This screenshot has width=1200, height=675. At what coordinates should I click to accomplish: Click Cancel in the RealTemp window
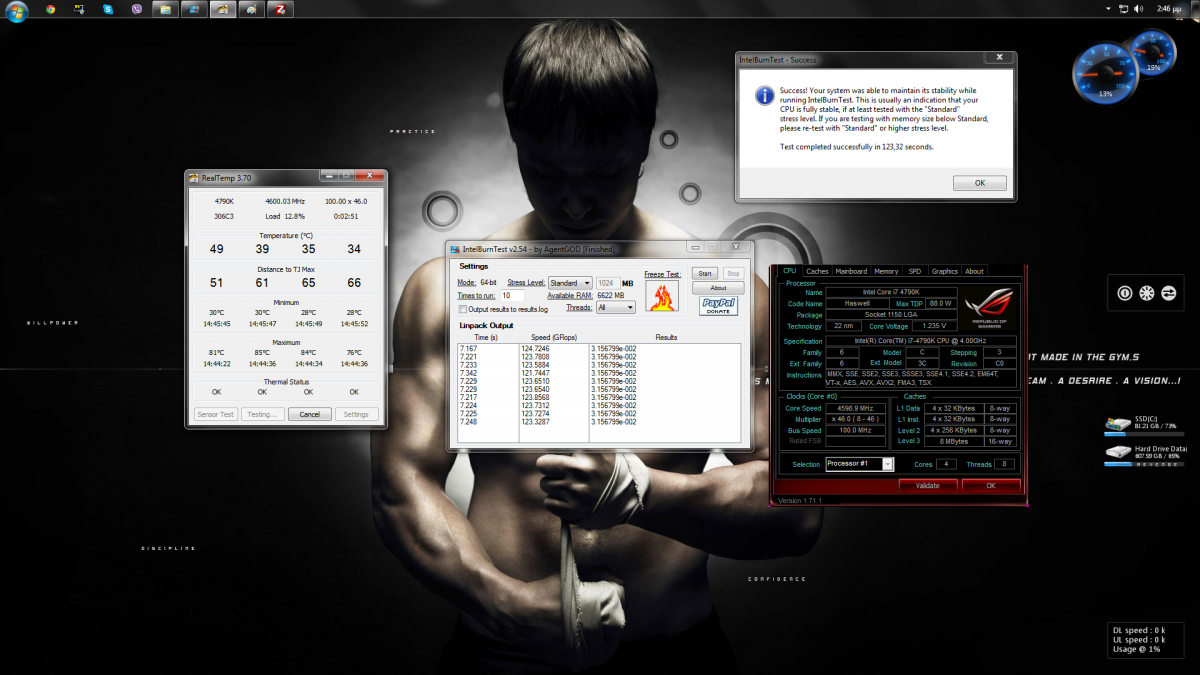(x=310, y=414)
